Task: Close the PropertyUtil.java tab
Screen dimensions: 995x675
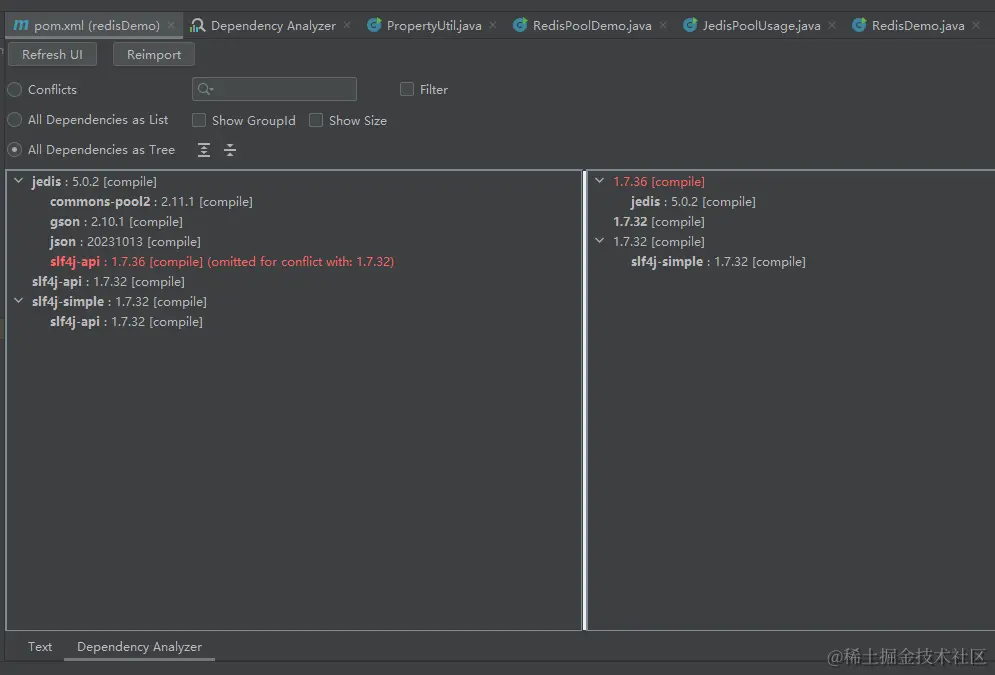Action: 493,25
